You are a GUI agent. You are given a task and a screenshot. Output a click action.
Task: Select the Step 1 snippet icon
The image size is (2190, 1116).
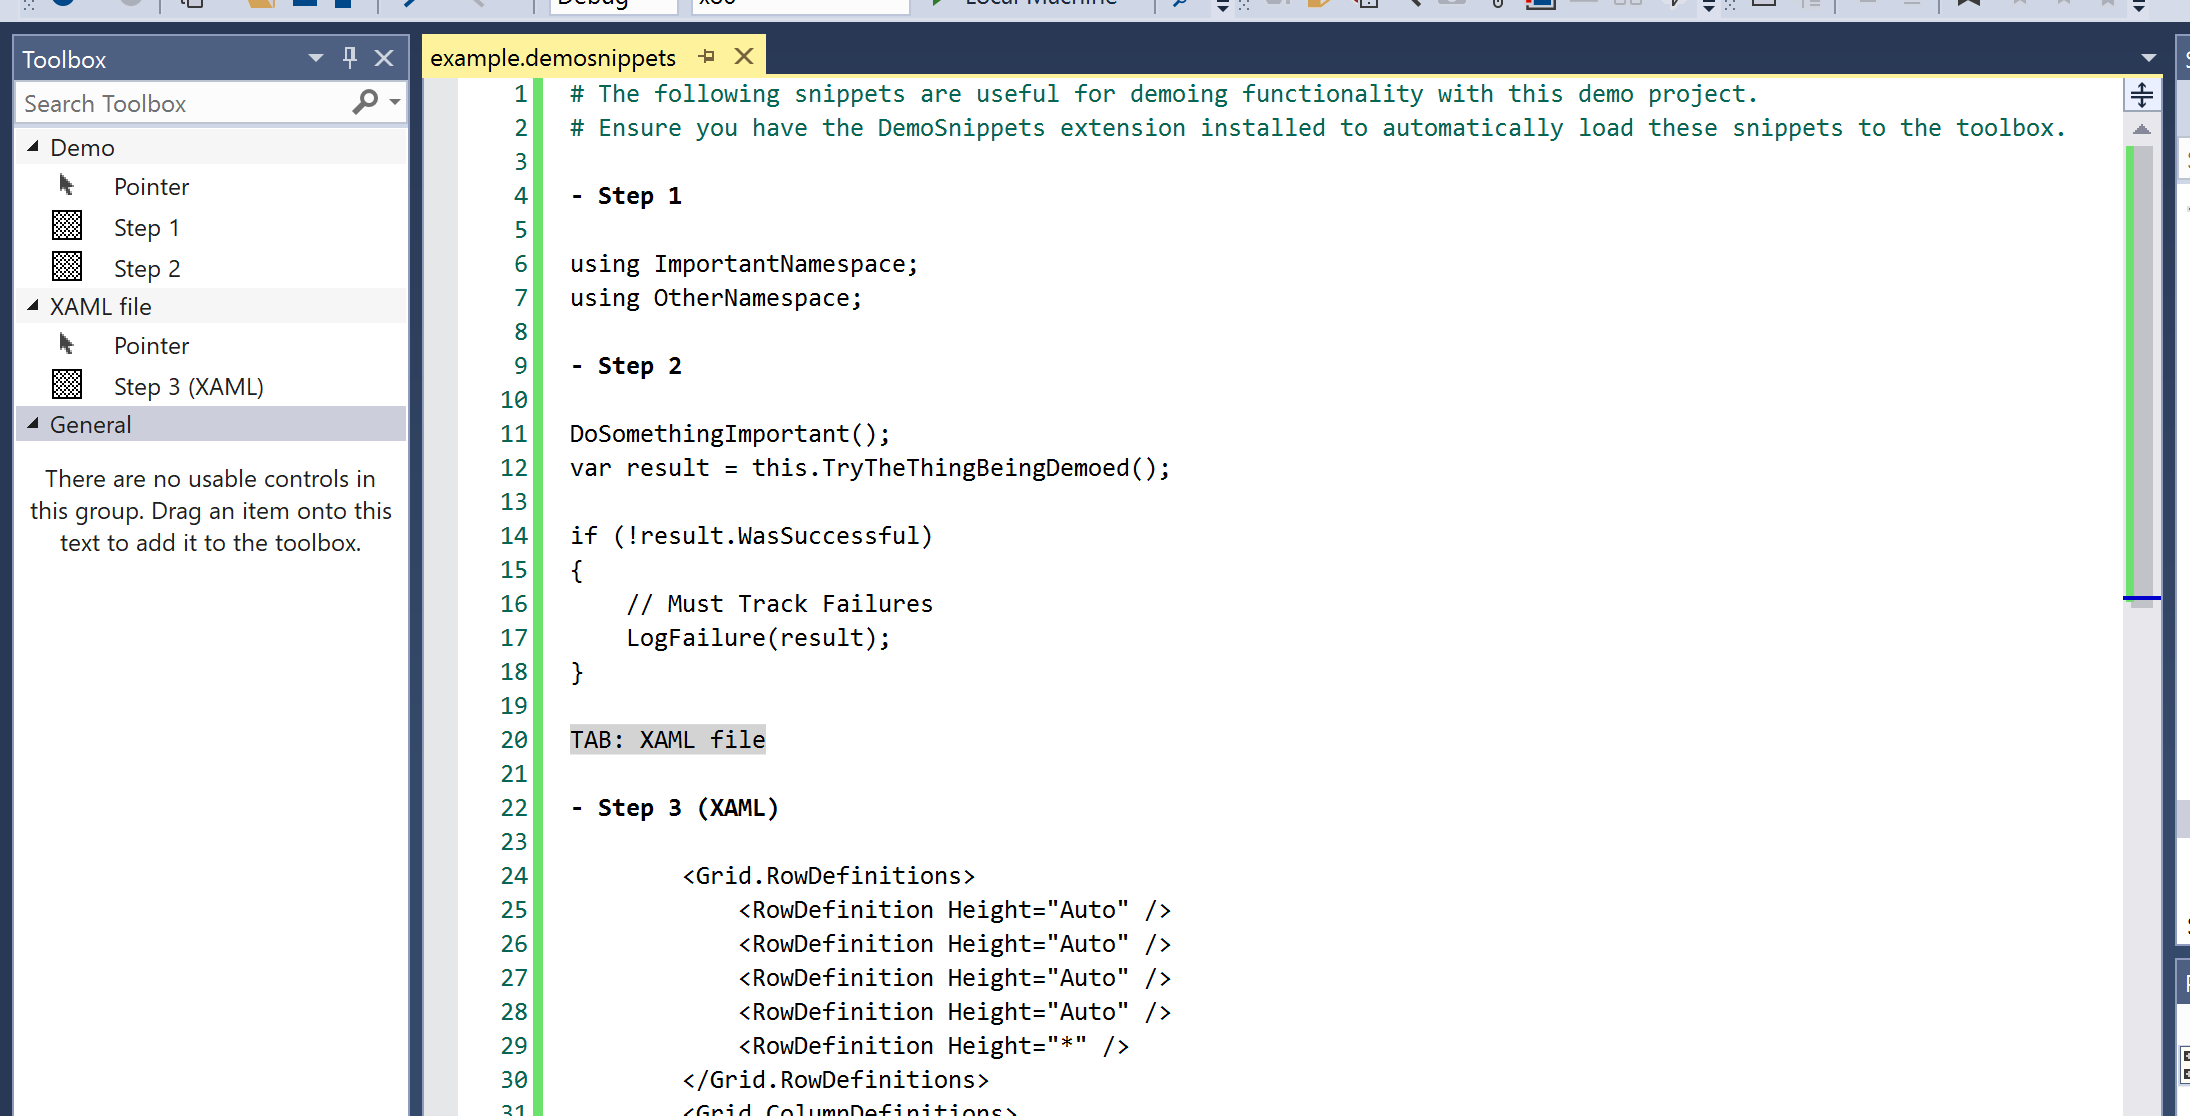pos(67,226)
